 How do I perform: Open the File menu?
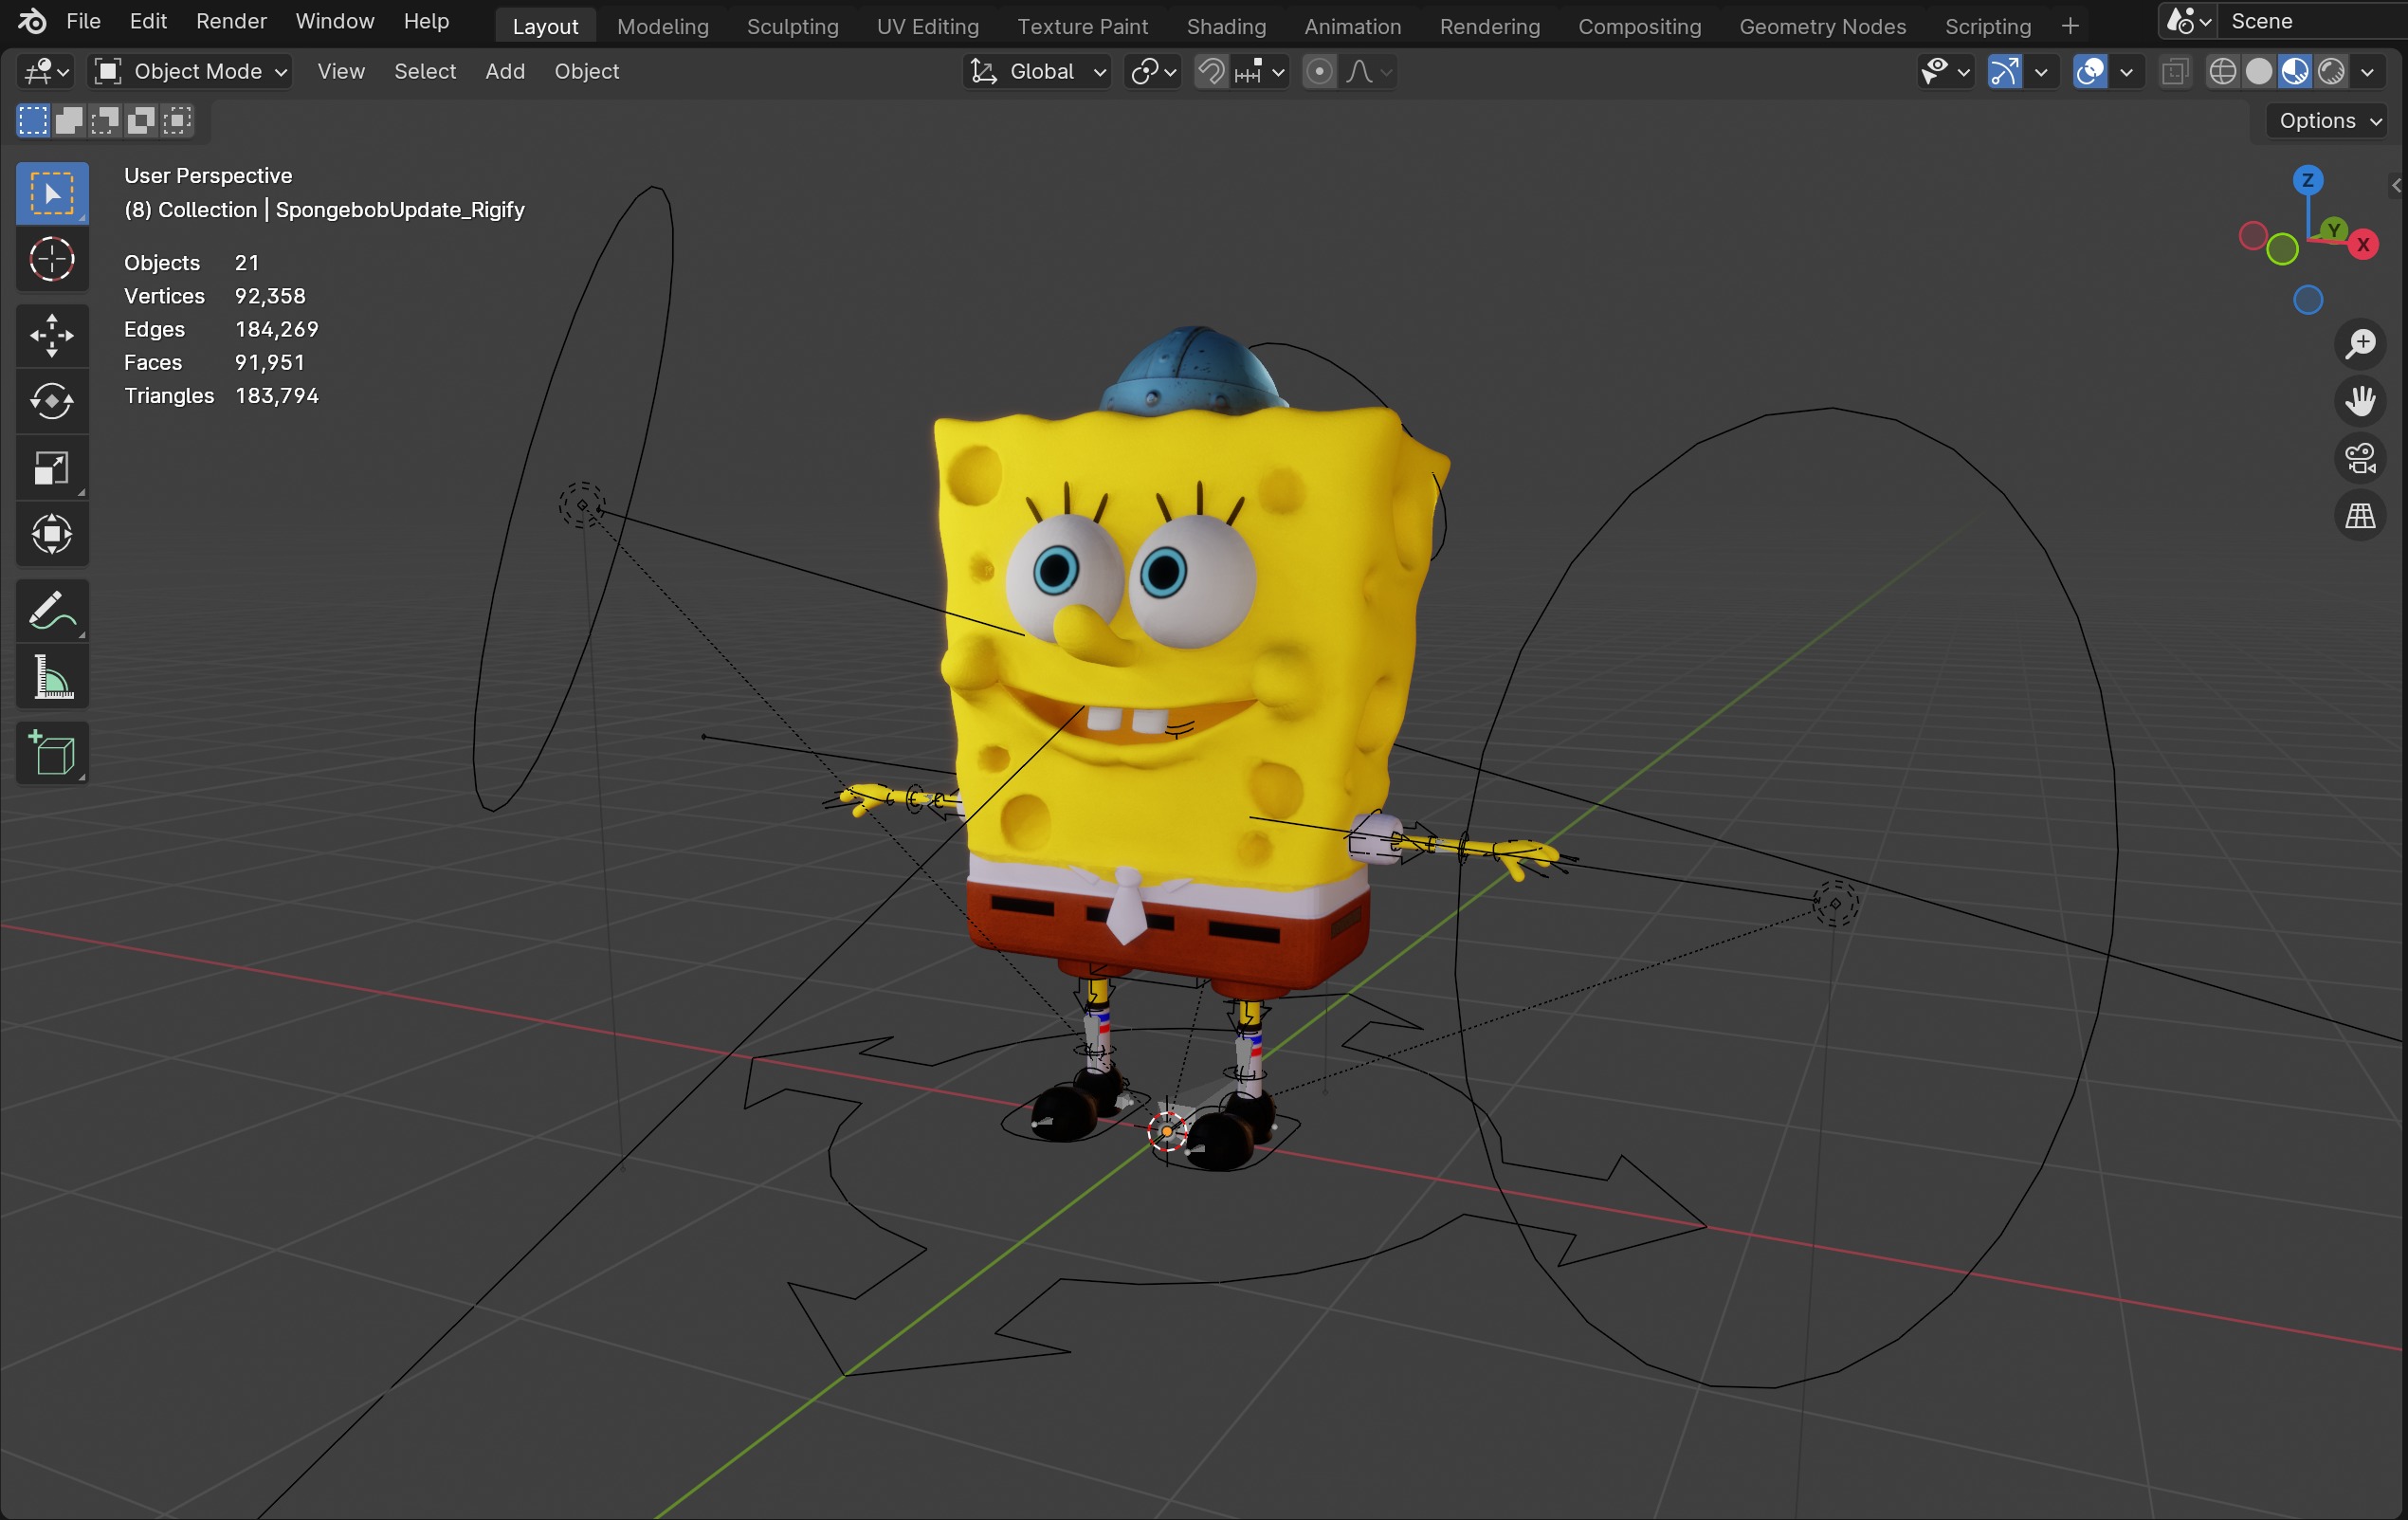pyautogui.click(x=83, y=21)
